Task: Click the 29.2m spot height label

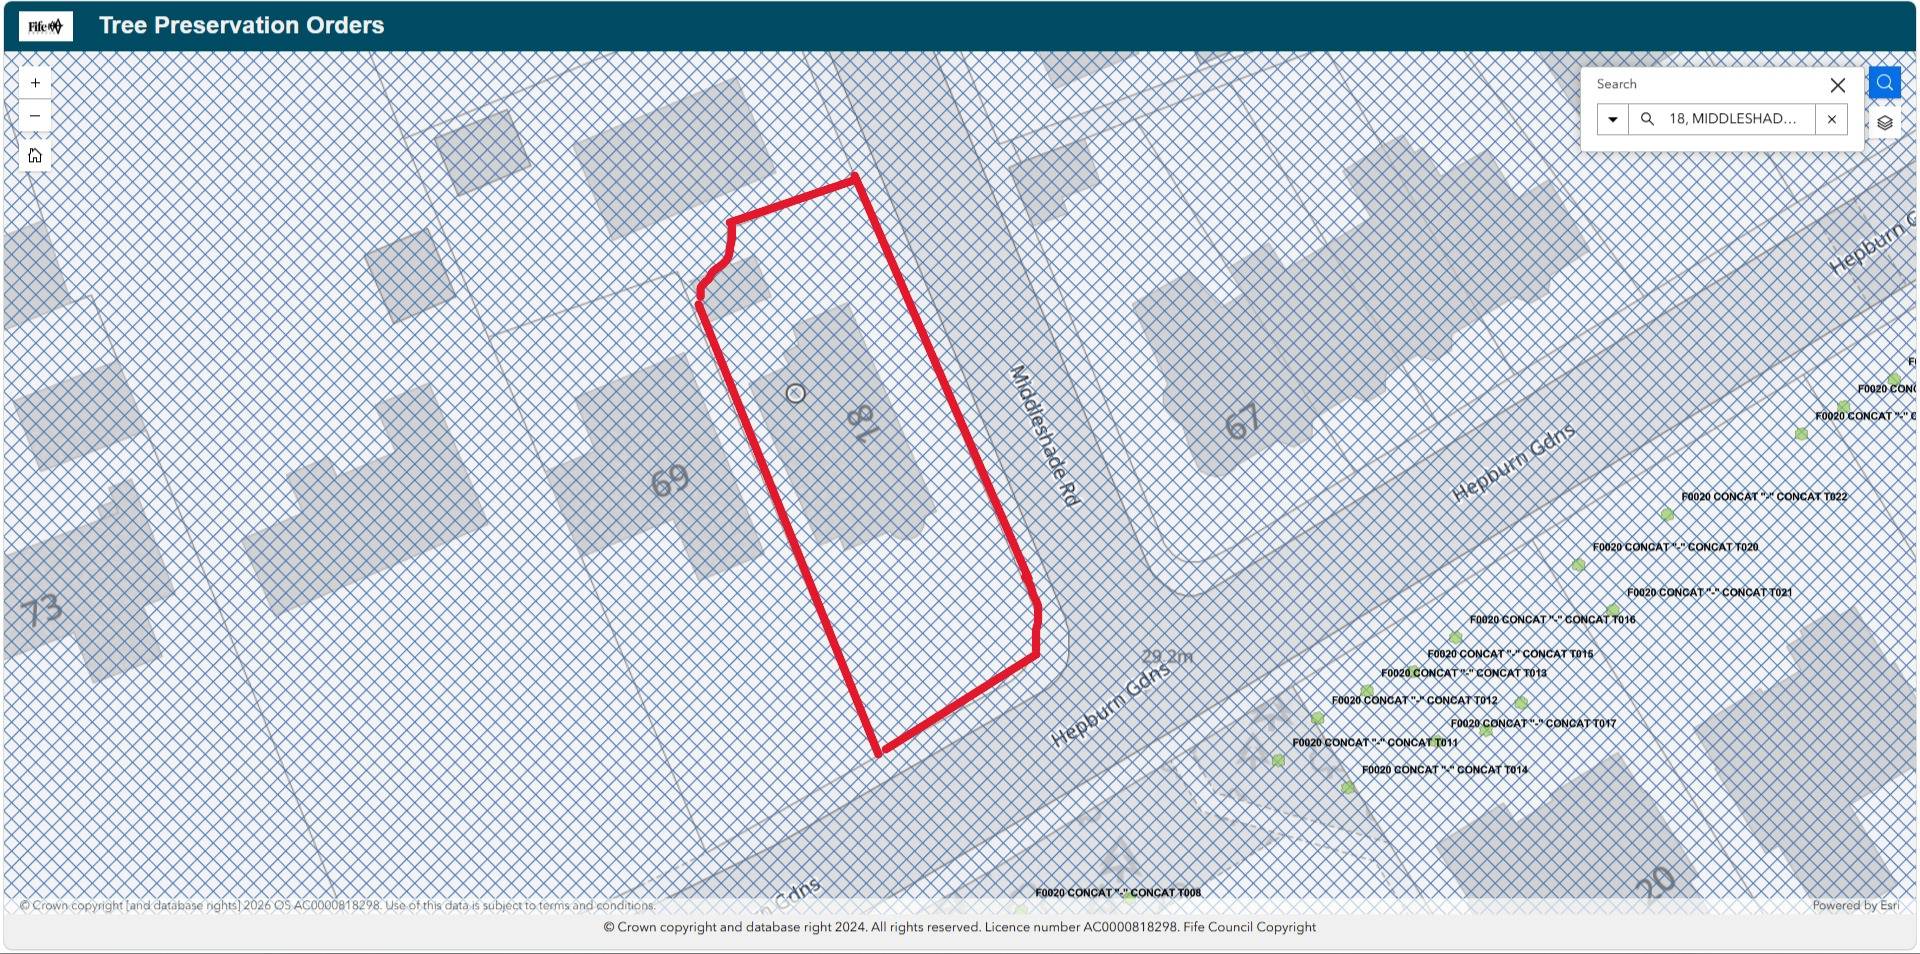Action: (x=1167, y=656)
